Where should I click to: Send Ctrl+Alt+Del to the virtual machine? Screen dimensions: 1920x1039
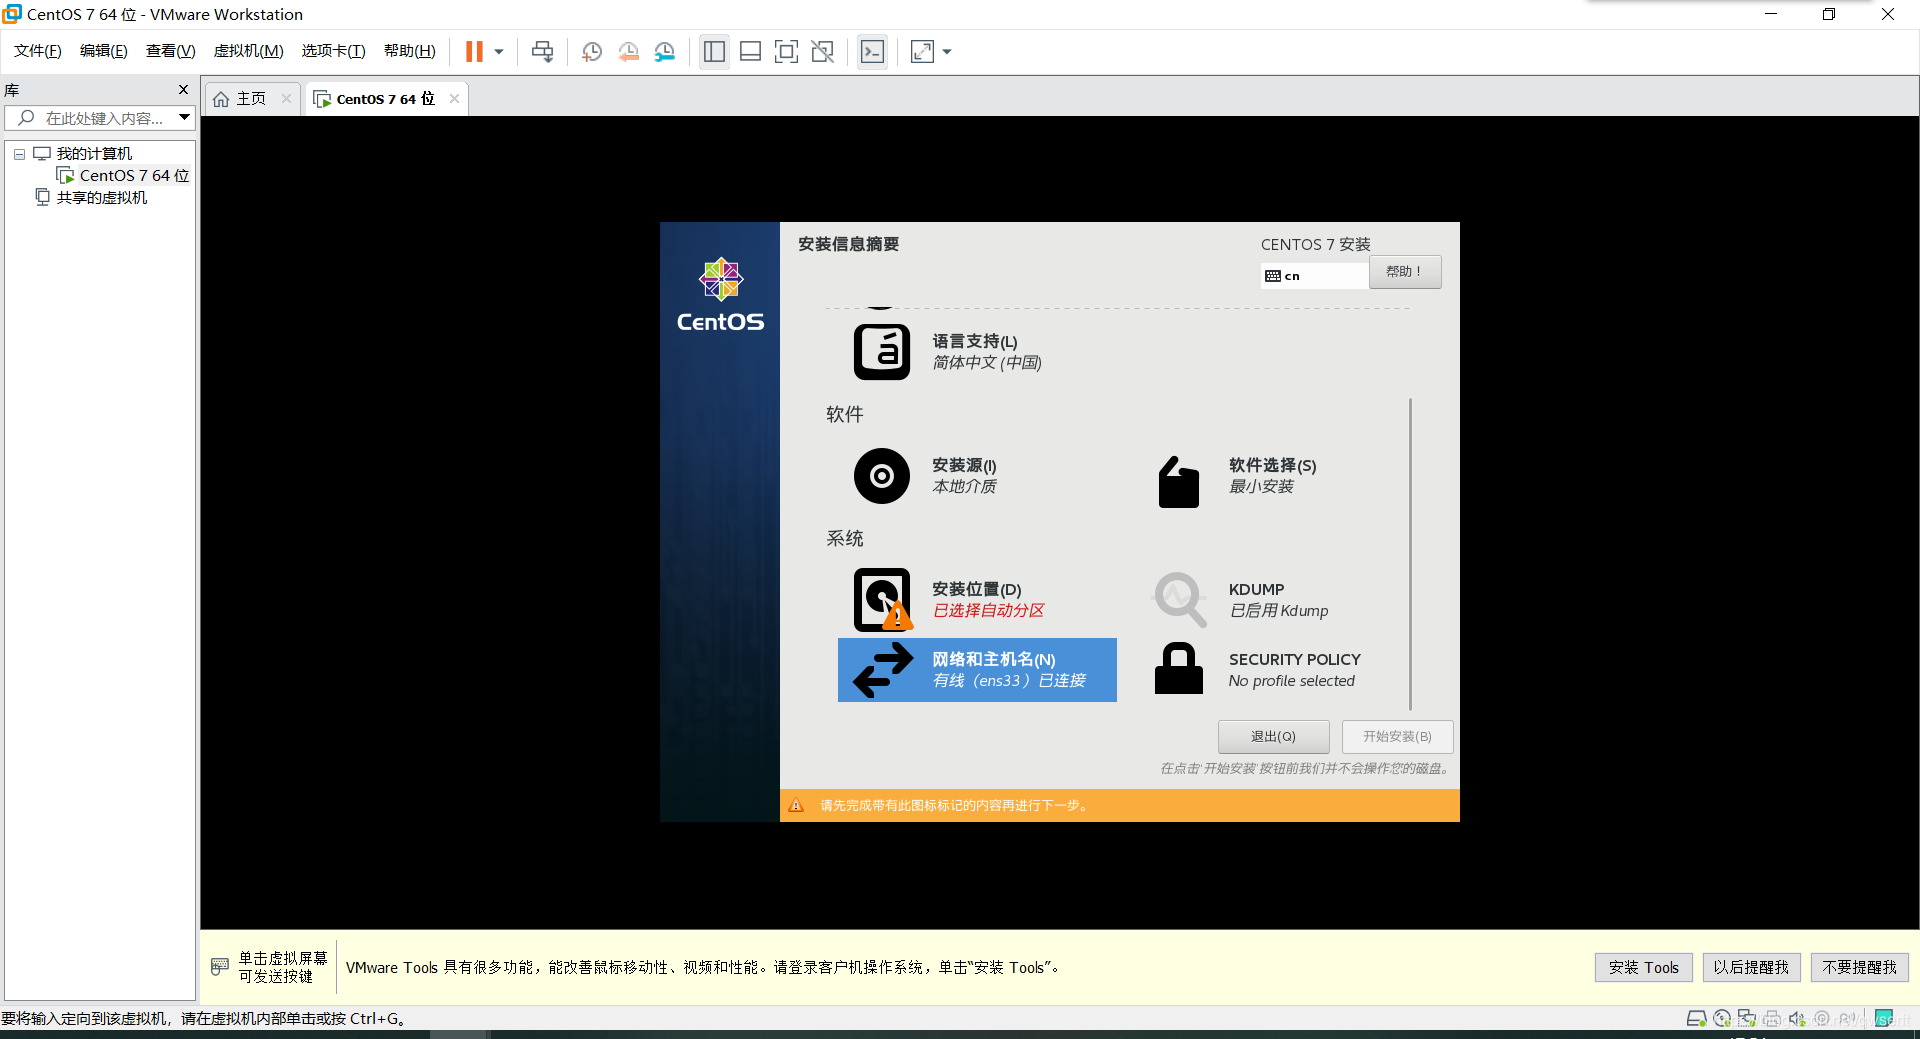(x=542, y=51)
